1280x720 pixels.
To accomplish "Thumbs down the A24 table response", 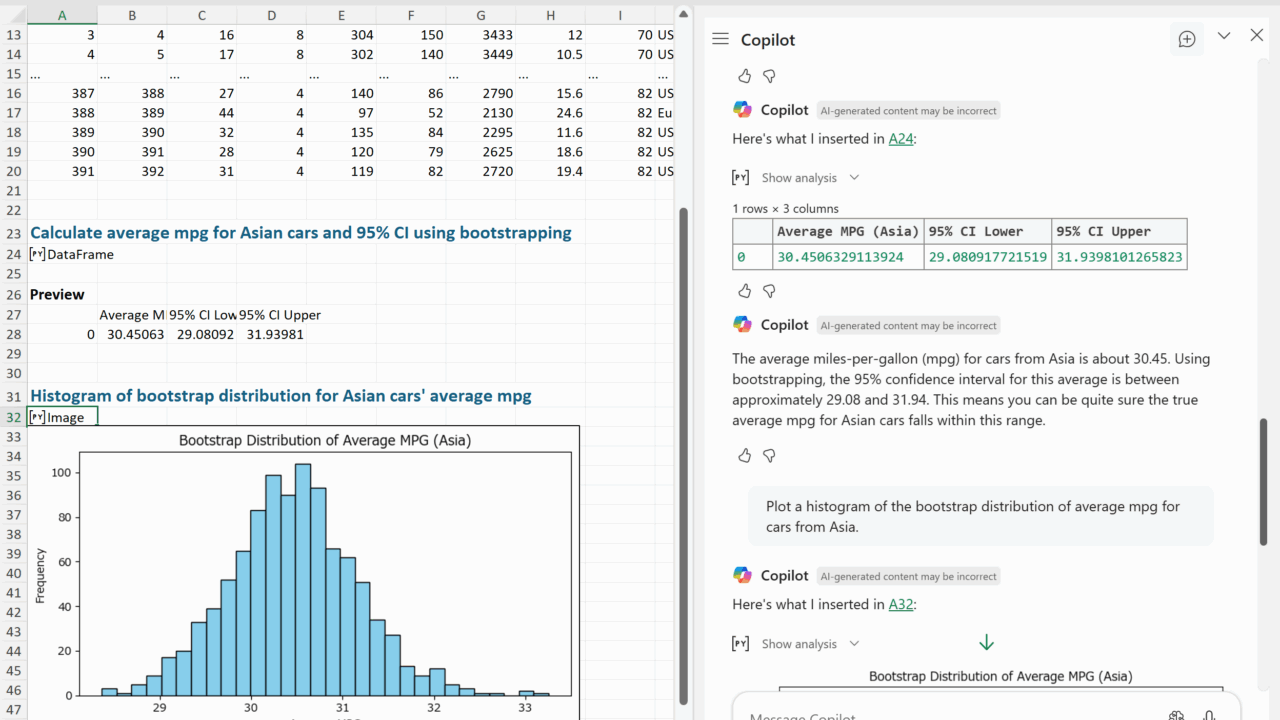I will [x=769, y=291].
